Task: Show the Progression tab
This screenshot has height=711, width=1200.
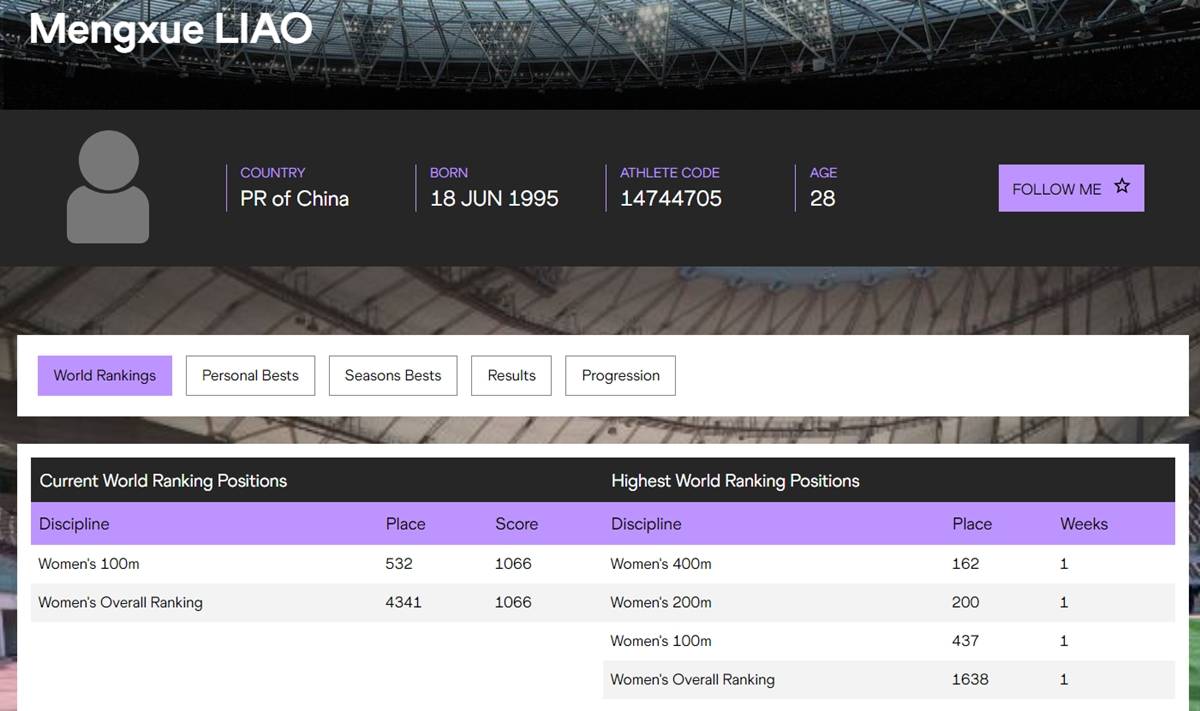Action: [620, 376]
